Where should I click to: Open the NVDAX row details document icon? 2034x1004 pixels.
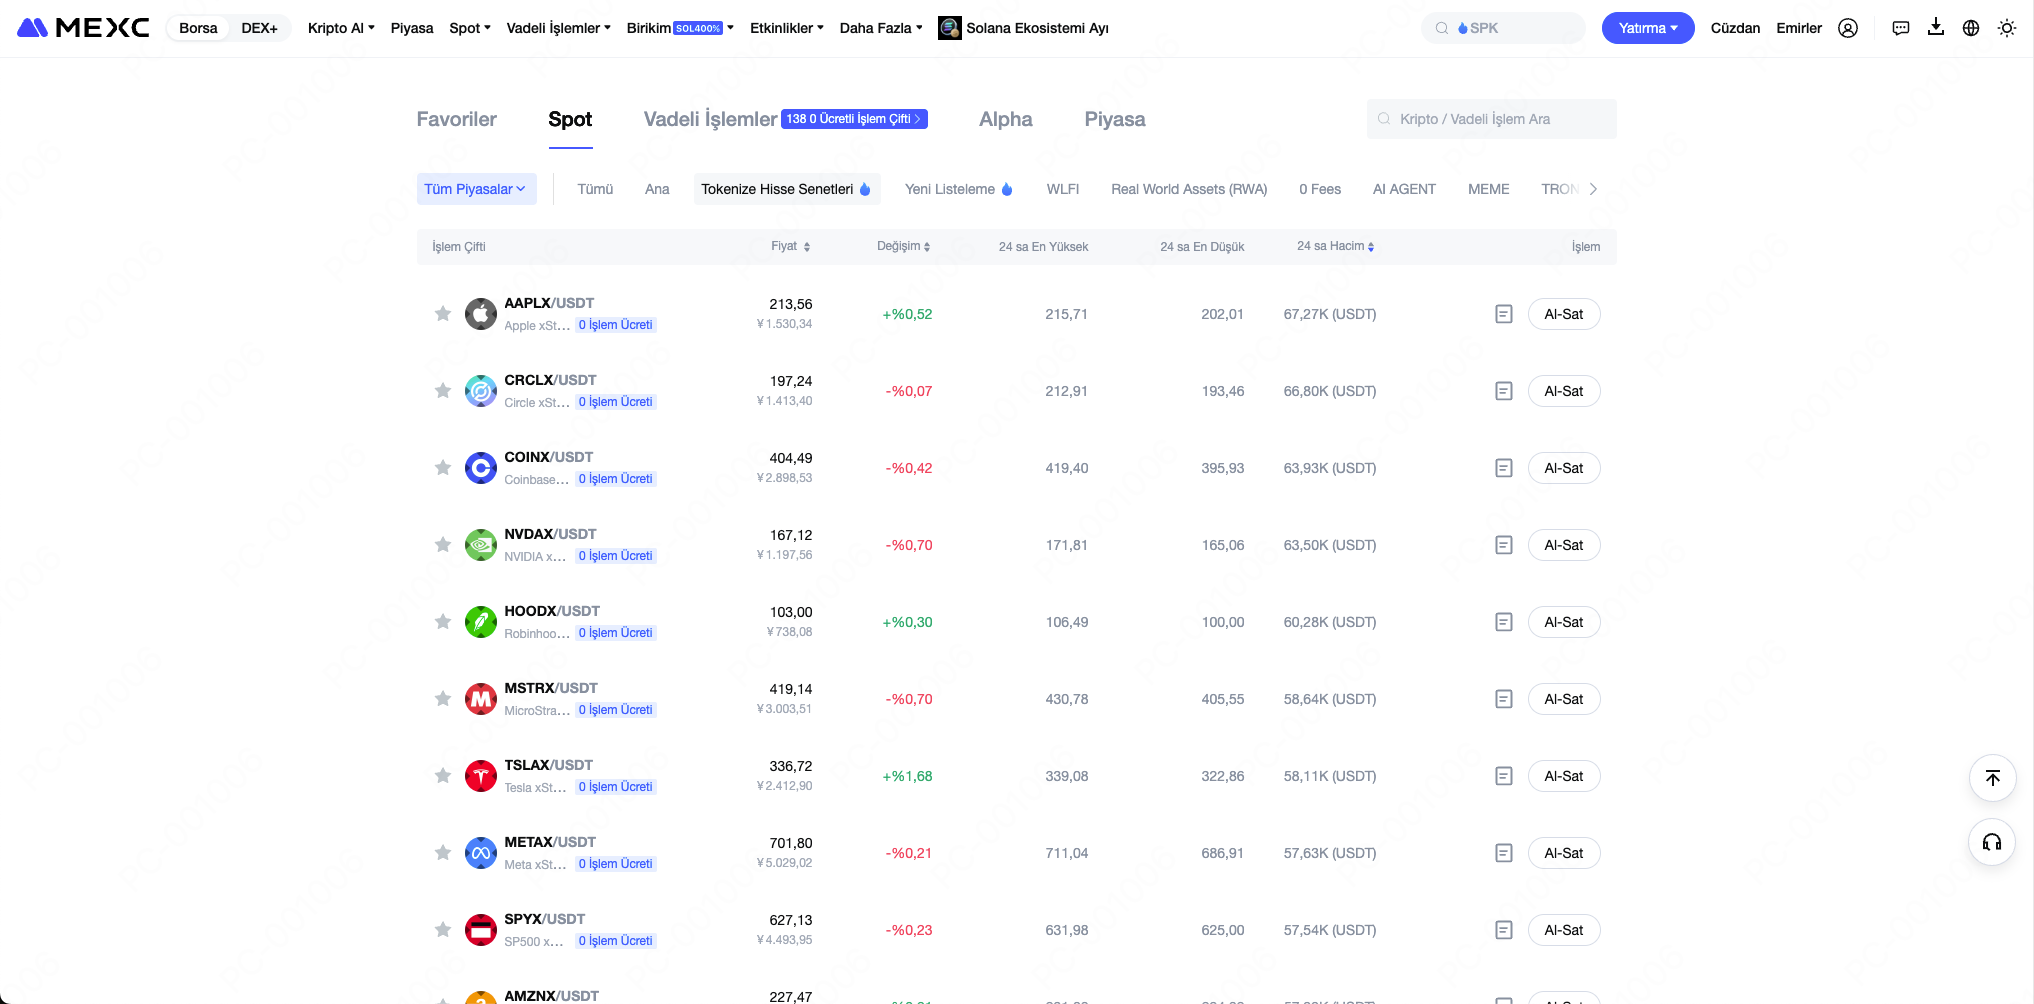pyautogui.click(x=1504, y=545)
